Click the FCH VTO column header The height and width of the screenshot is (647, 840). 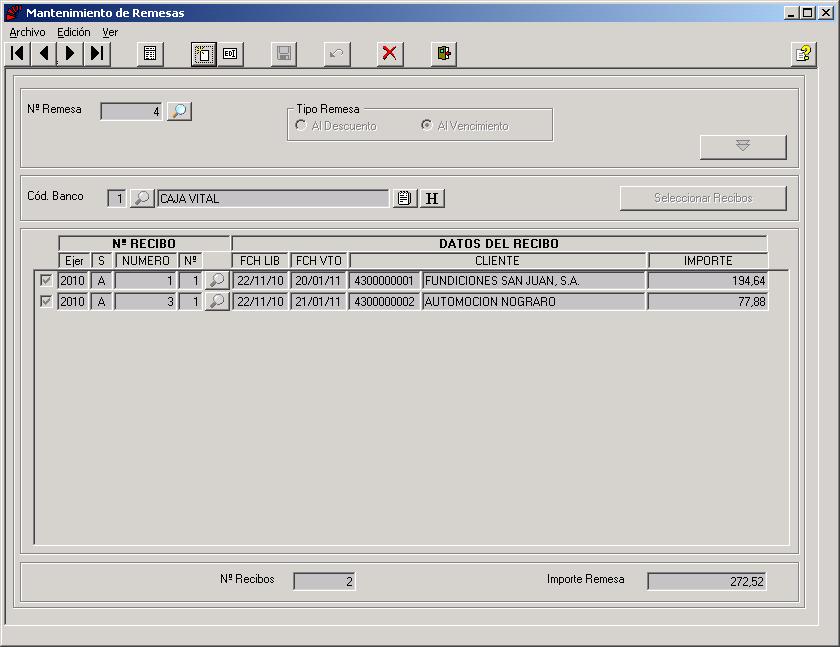(319, 261)
